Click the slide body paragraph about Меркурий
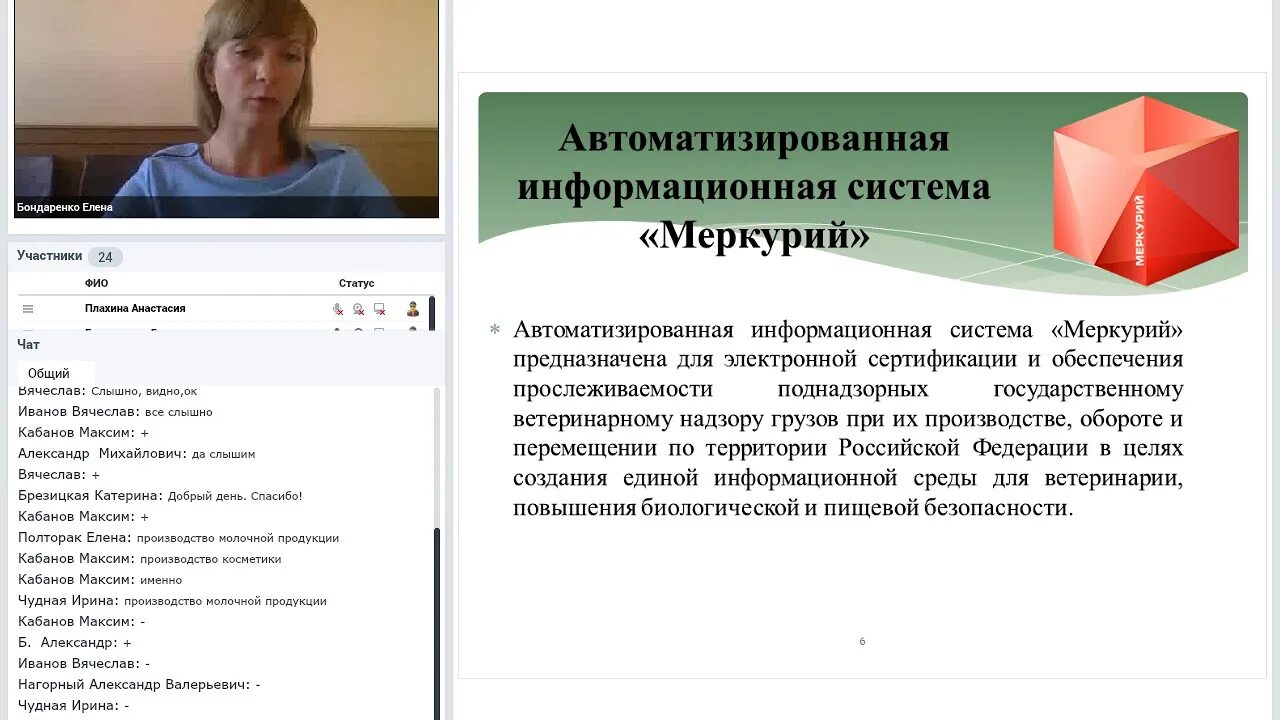Screen dimensions: 1280x720 point(848,419)
